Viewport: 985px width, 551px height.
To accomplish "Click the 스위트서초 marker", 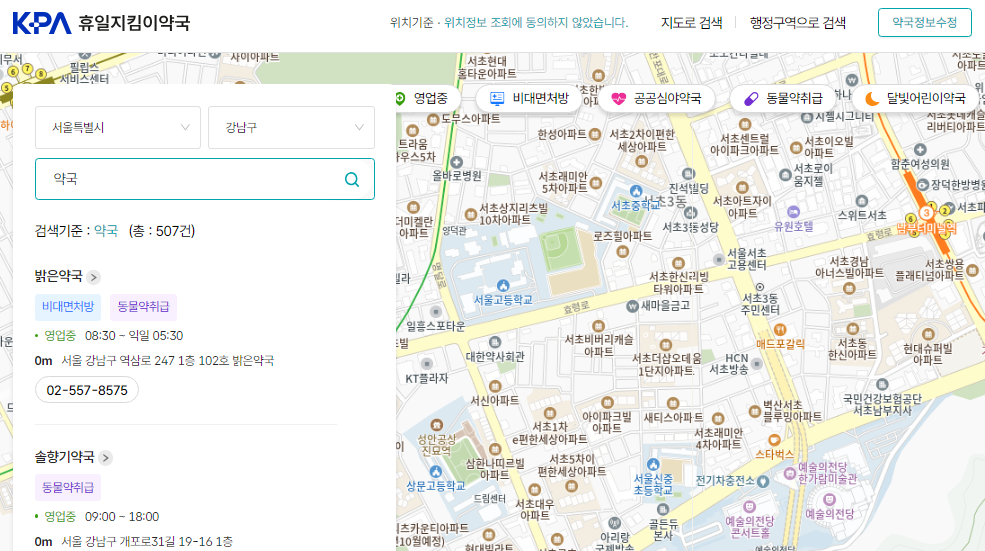I will tap(861, 201).
